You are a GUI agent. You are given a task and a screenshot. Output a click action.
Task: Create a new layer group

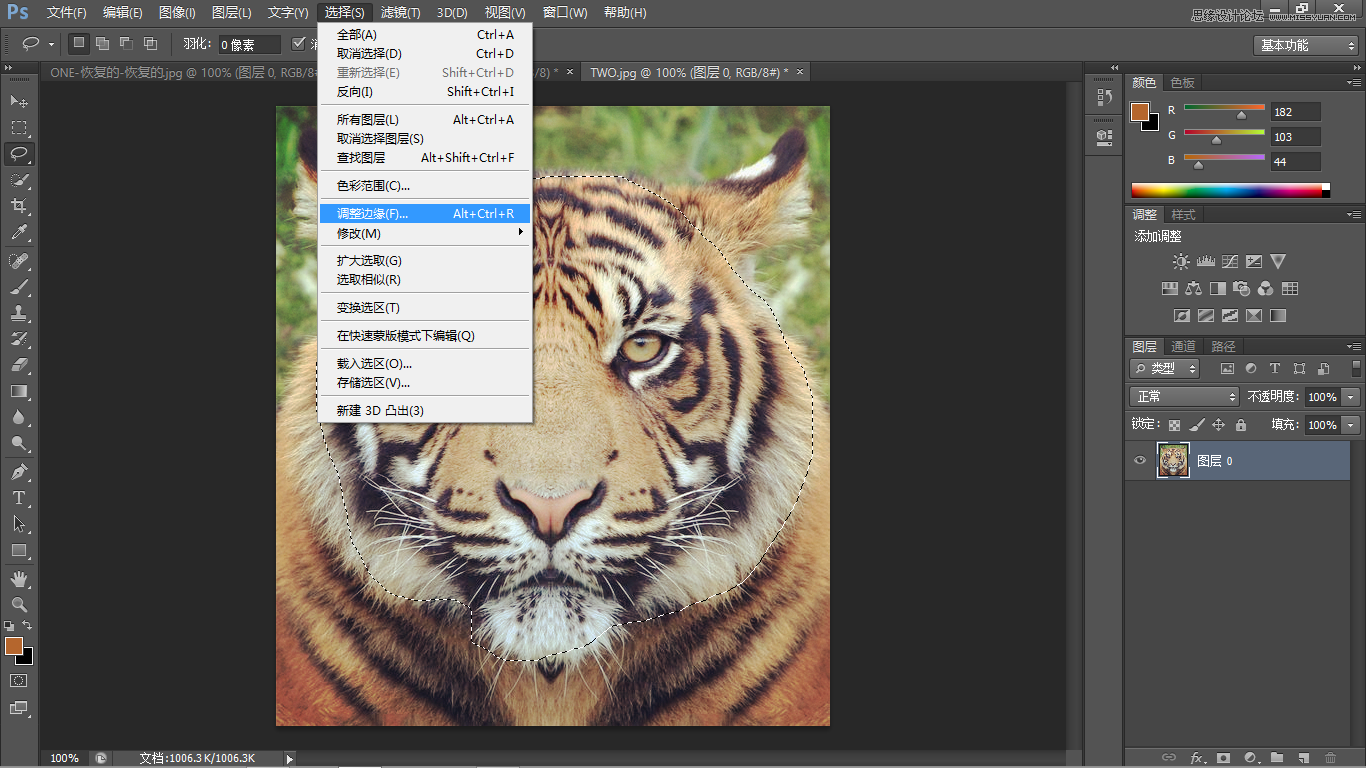coord(1277,758)
